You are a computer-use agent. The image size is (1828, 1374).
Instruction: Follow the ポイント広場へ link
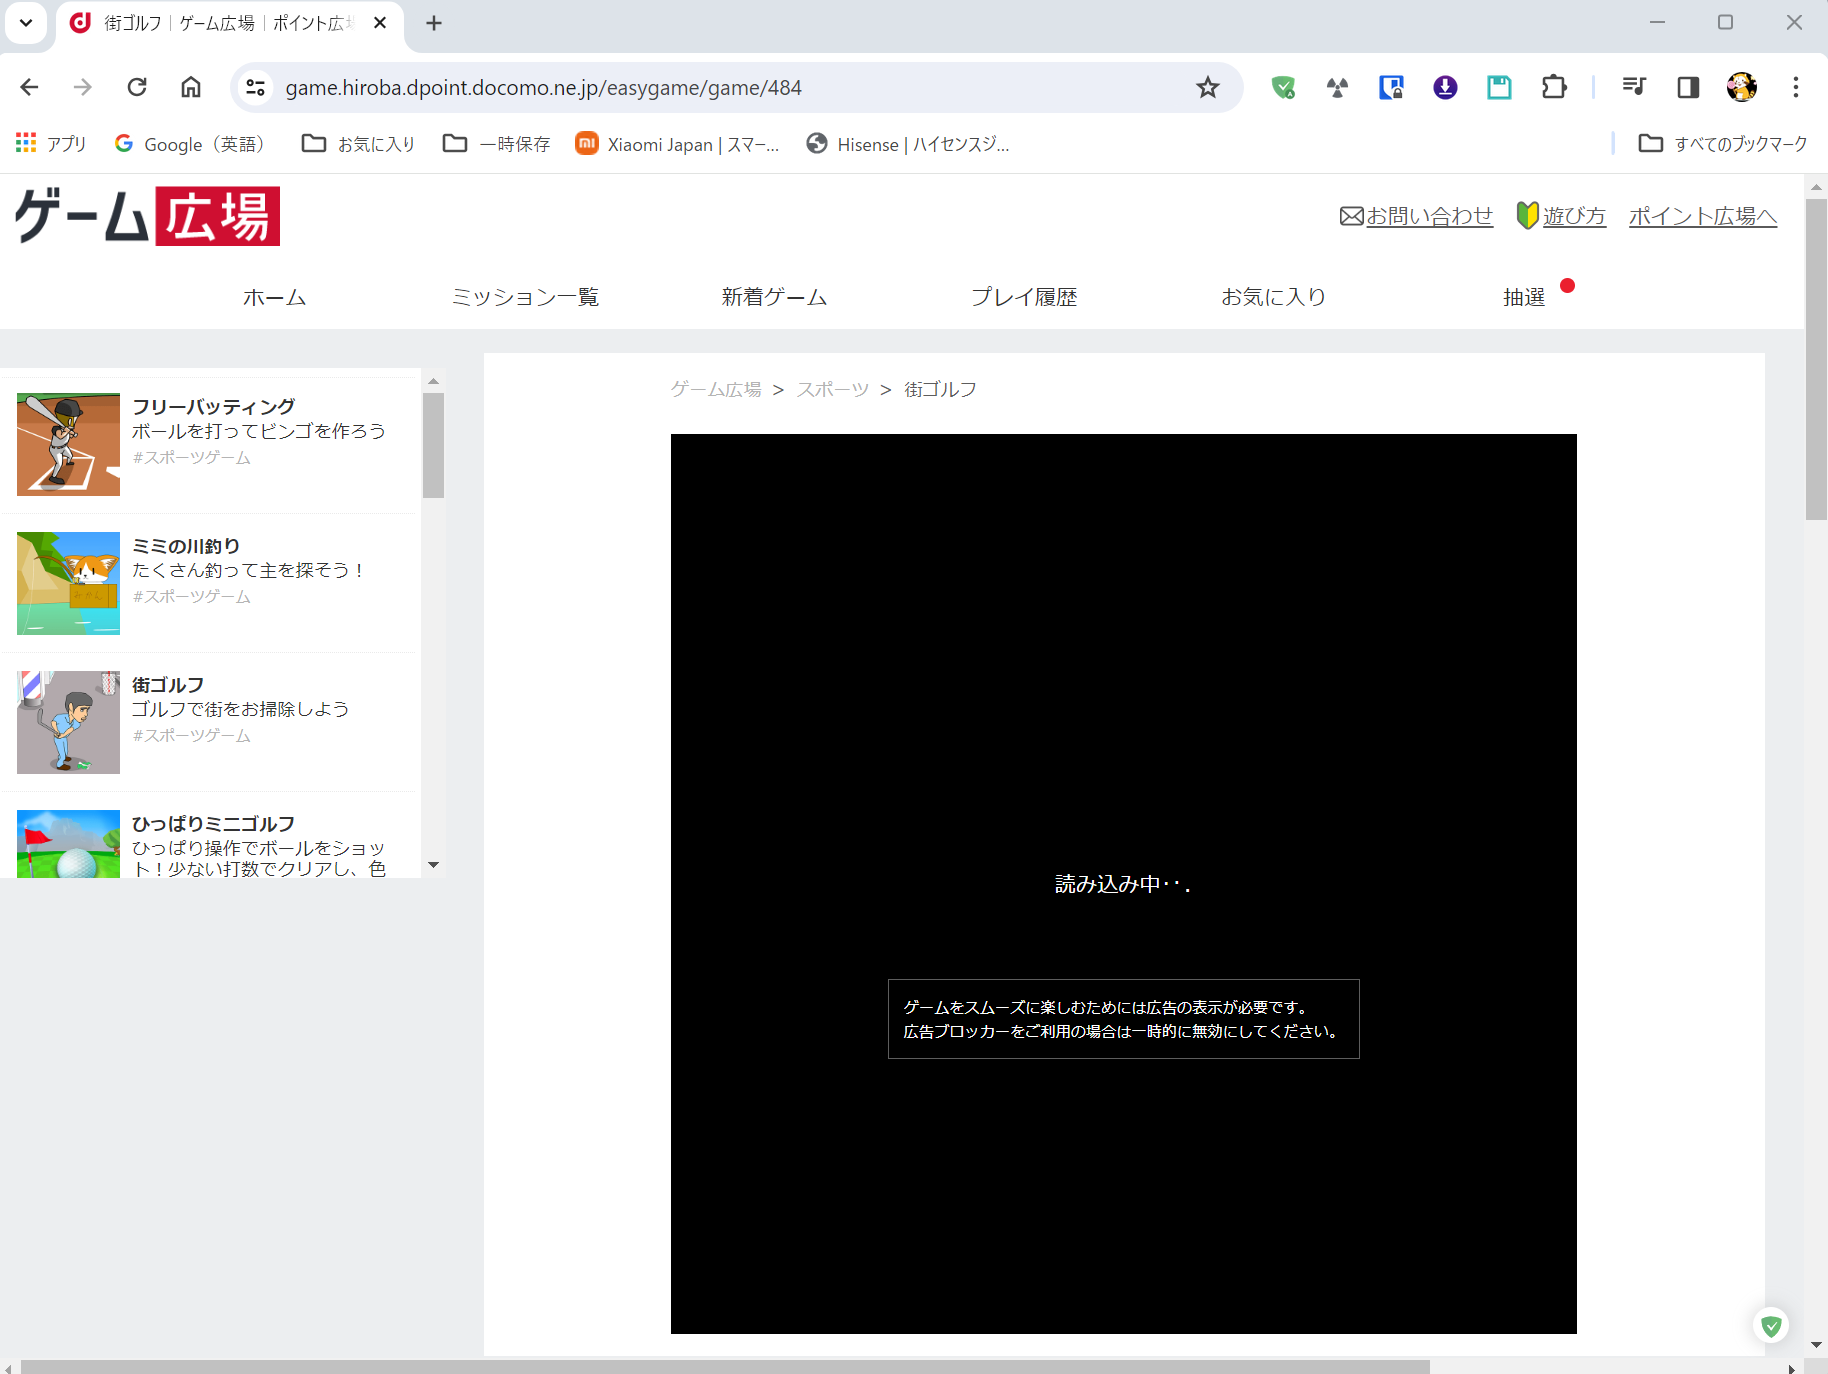coord(1702,215)
